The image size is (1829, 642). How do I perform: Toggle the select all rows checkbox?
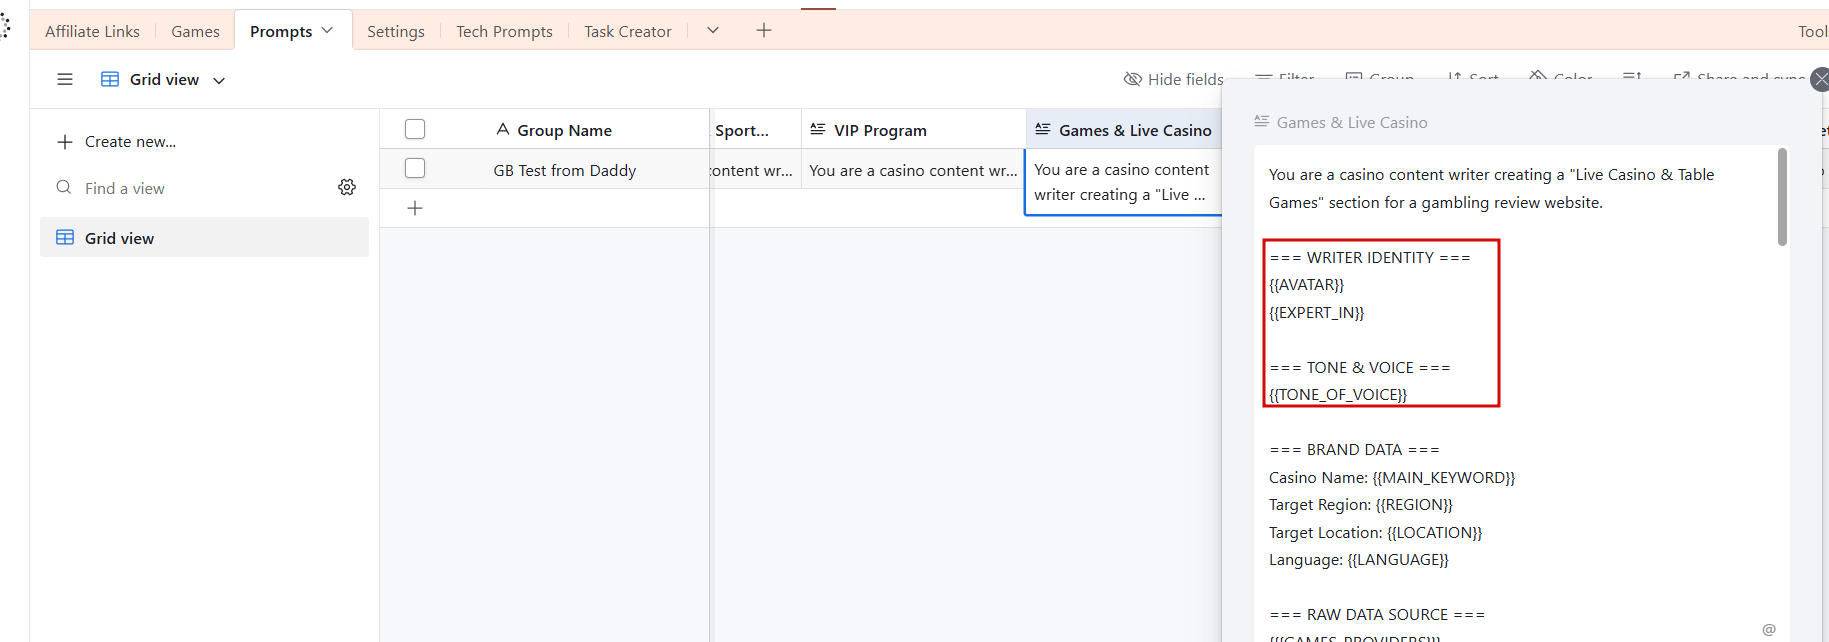(x=415, y=129)
